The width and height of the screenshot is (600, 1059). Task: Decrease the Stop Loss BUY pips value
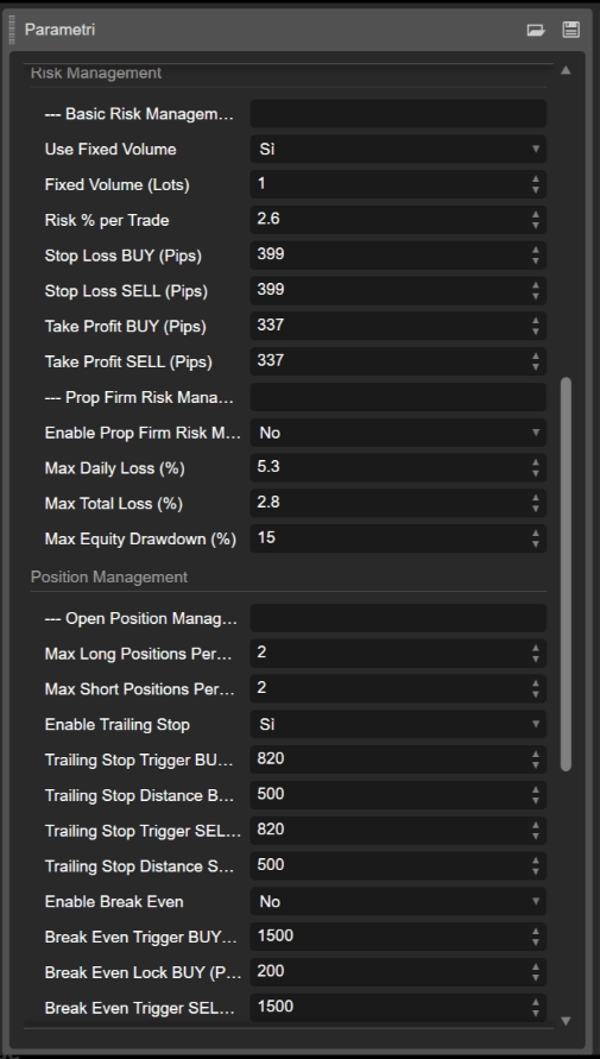coord(536,260)
